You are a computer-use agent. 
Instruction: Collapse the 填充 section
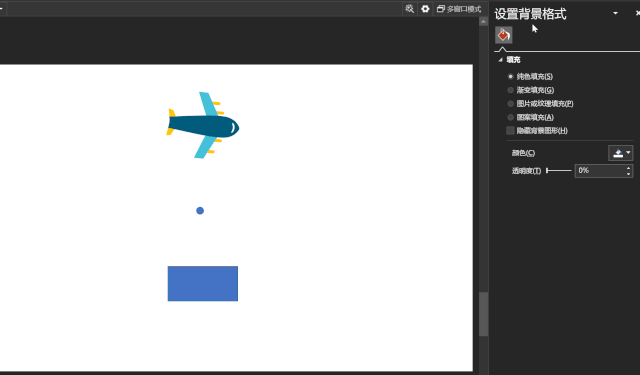(500, 60)
